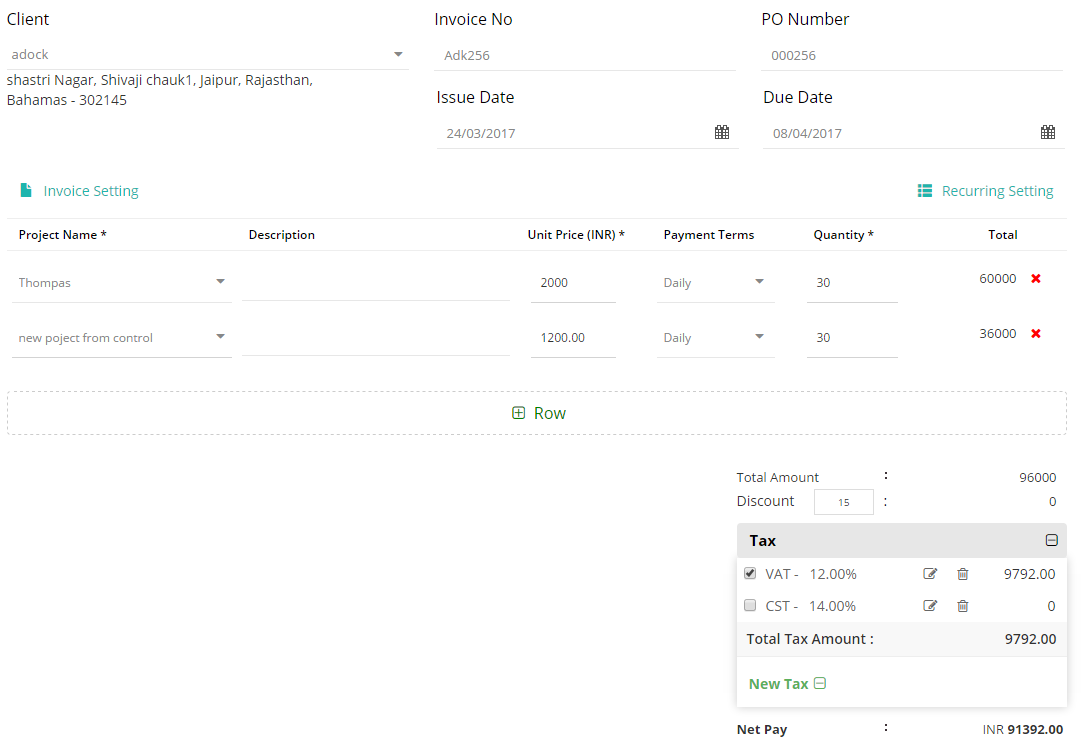Click the Unit Price field showing 2000
Image resolution: width=1081 pixels, height=749 pixels.
pyautogui.click(x=573, y=283)
